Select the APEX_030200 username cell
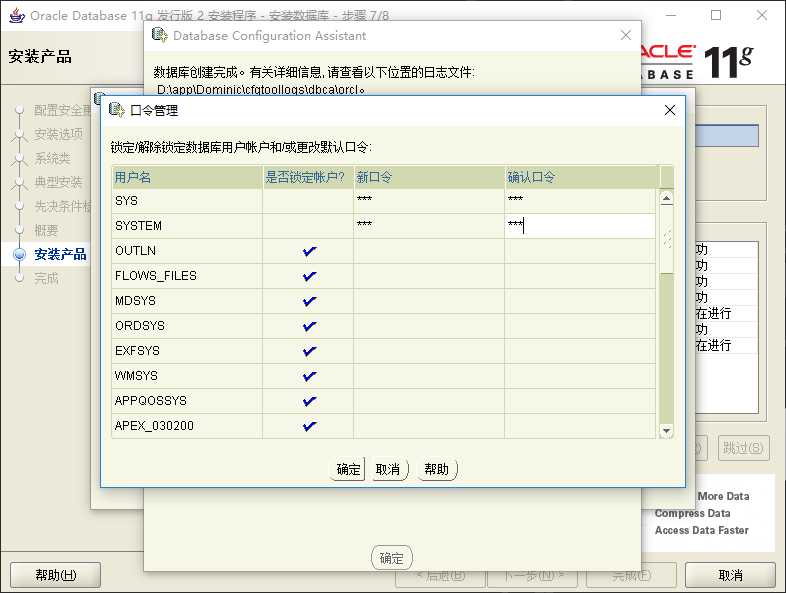This screenshot has height=593, width=786. (x=187, y=426)
